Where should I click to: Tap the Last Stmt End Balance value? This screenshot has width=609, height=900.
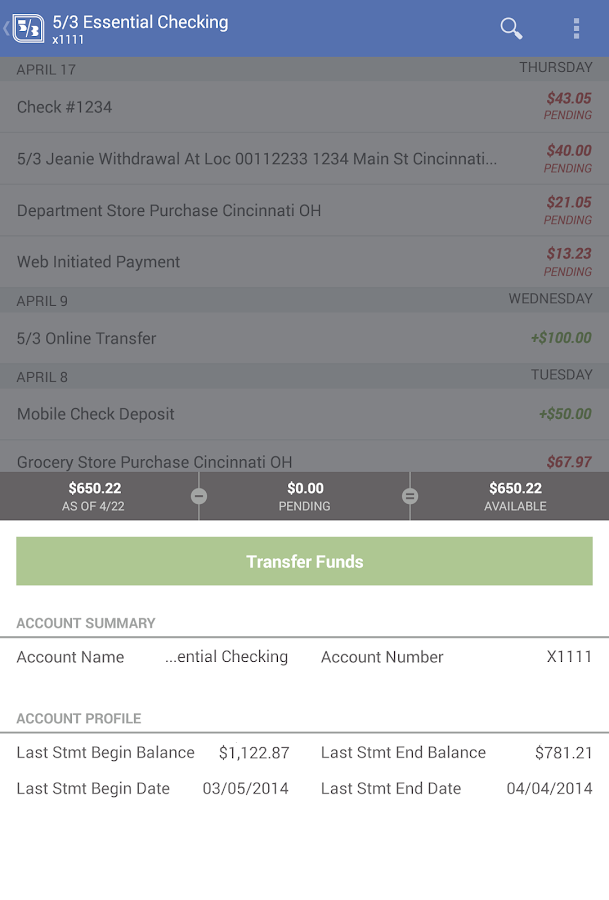click(x=563, y=753)
